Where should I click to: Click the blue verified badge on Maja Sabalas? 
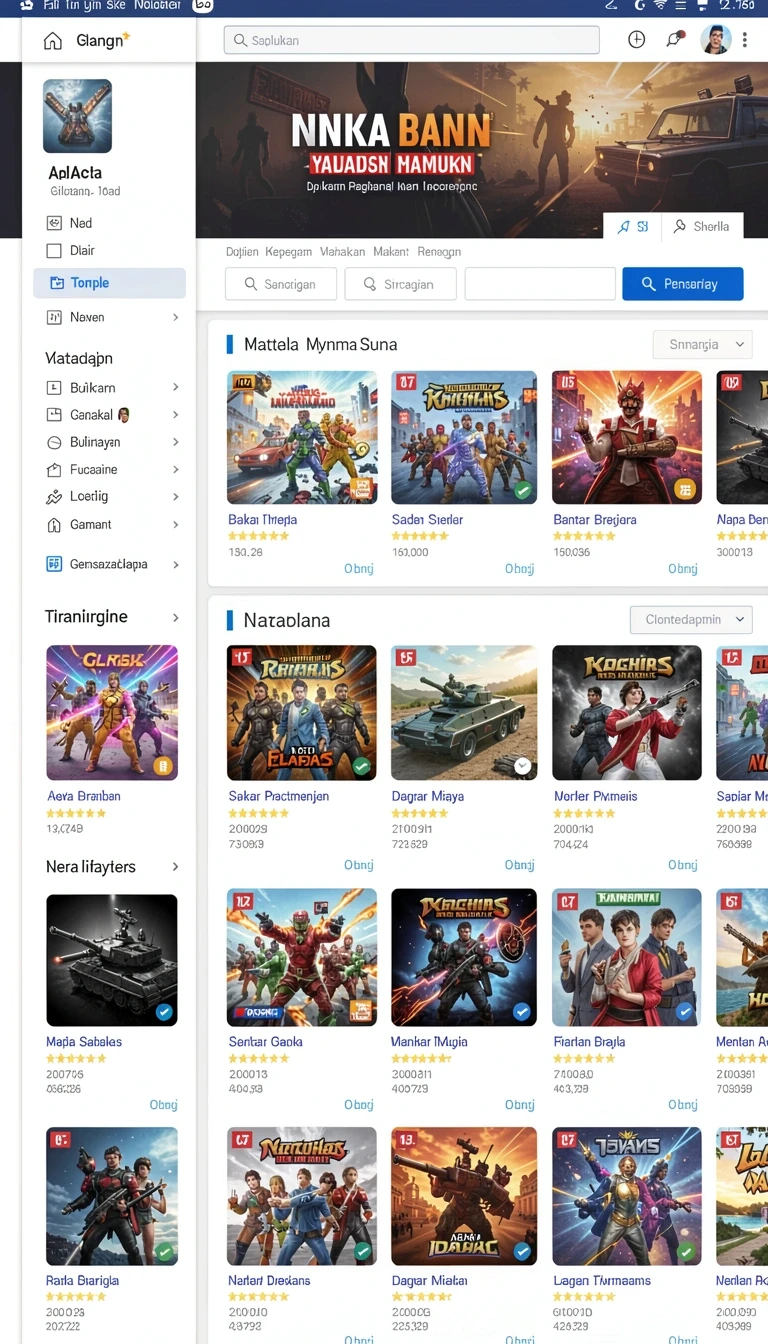[164, 1013]
